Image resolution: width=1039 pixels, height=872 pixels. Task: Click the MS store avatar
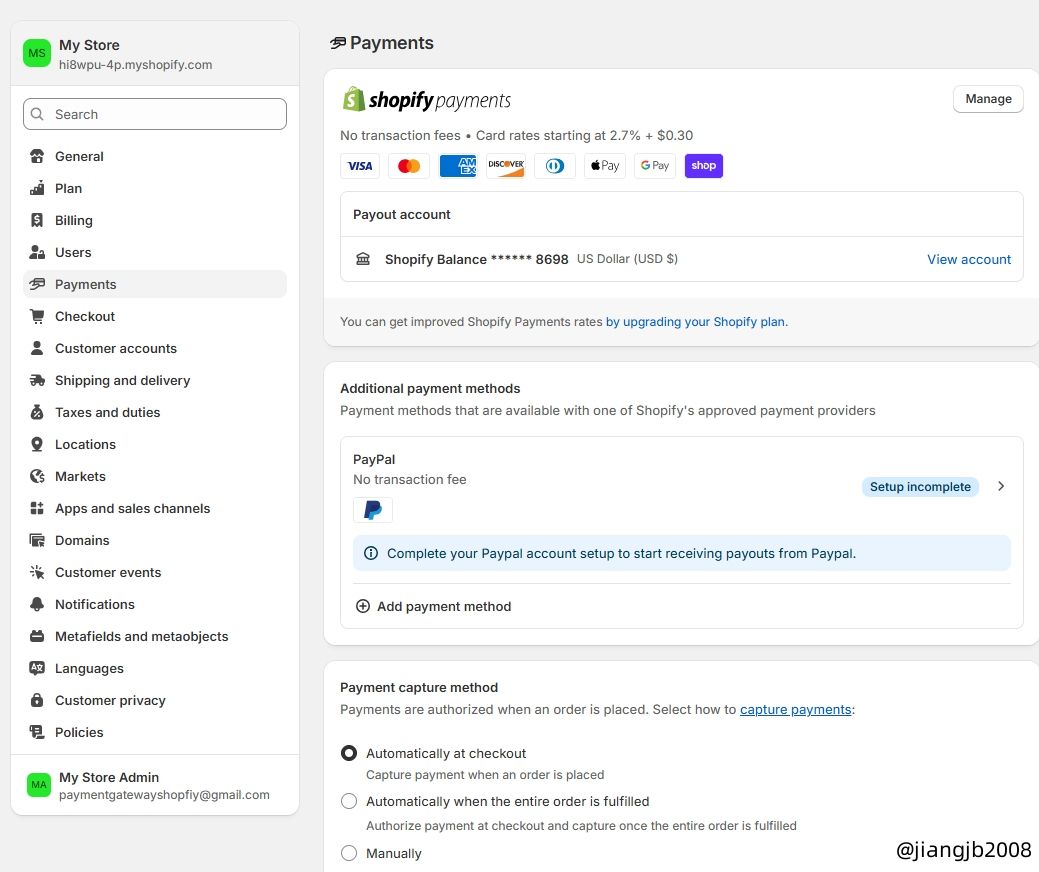point(37,54)
